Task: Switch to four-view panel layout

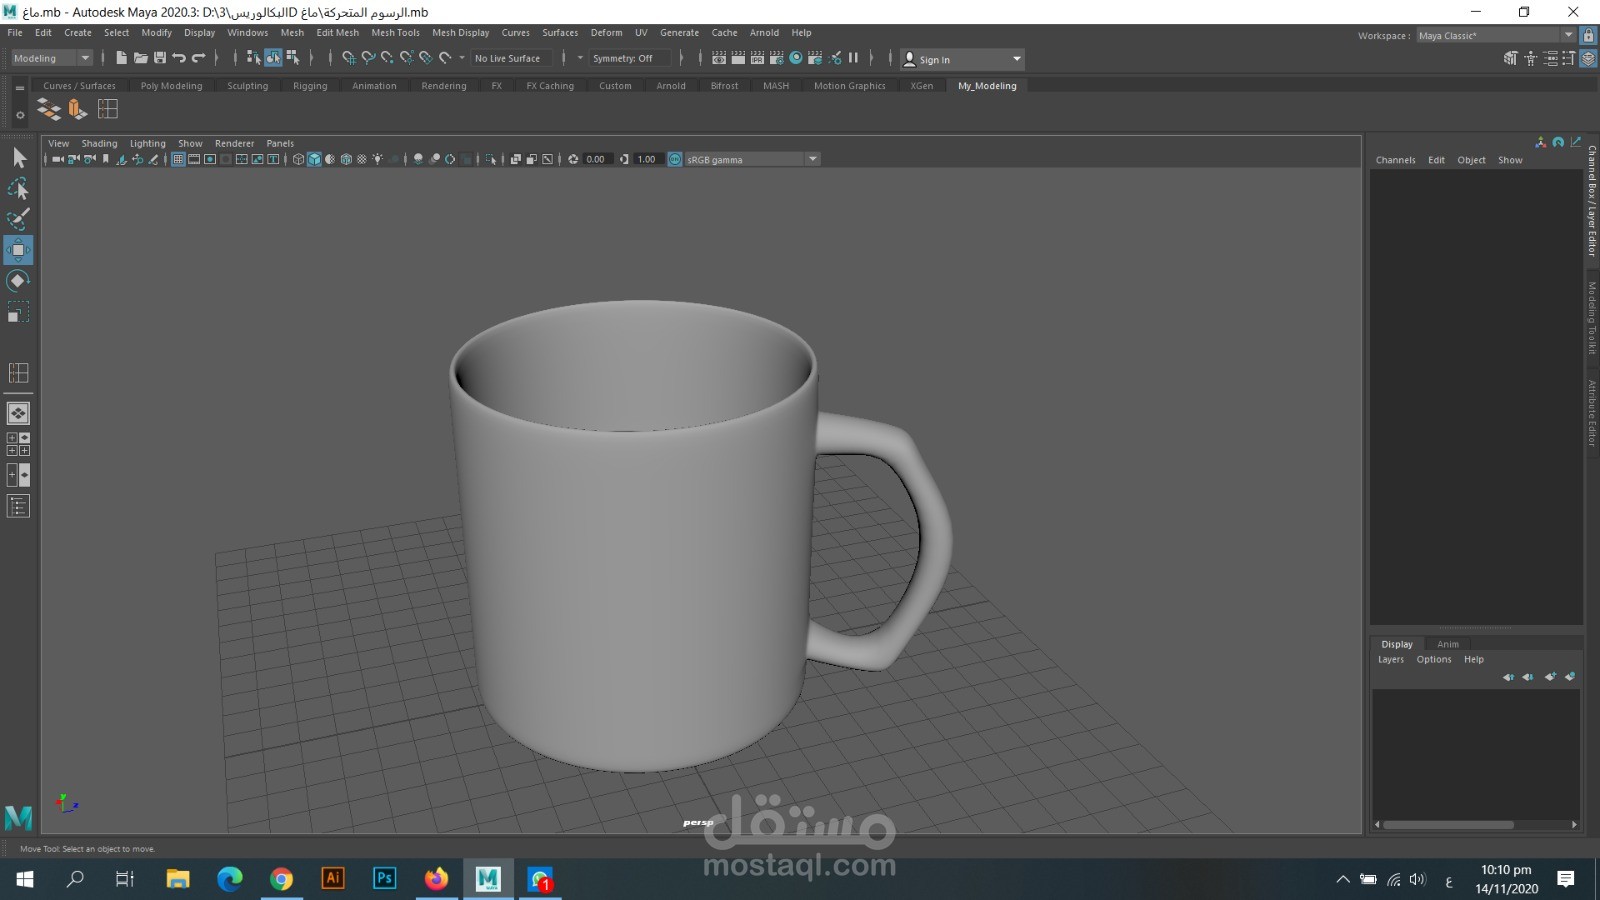Action: click(18, 444)
